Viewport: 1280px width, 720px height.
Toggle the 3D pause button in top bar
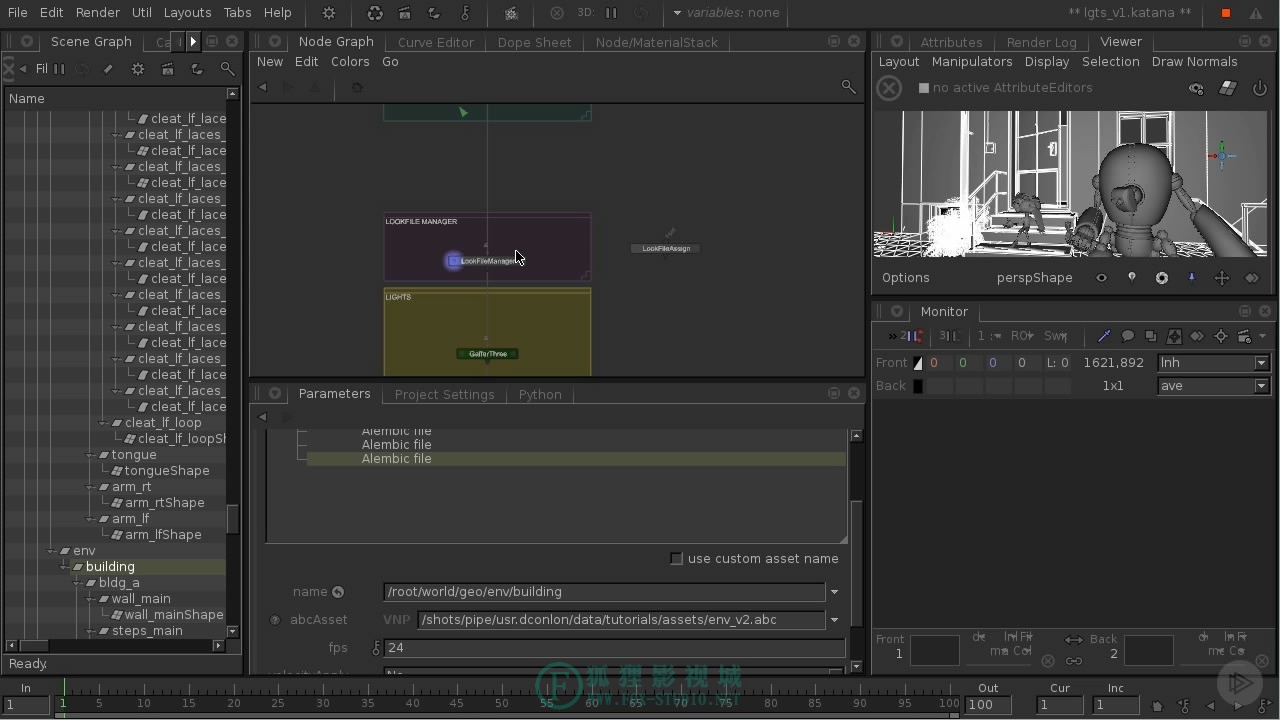click(611, 13)
